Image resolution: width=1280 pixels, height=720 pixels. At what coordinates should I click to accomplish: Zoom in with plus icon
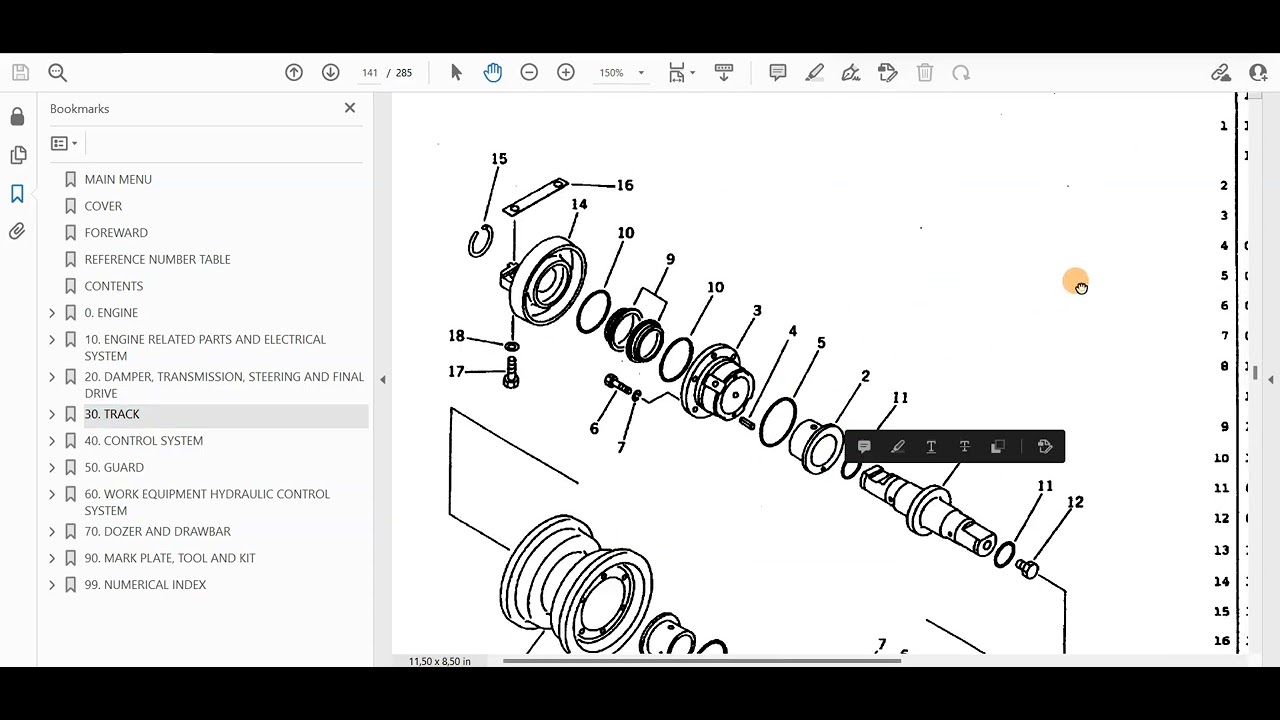[566, 72]
